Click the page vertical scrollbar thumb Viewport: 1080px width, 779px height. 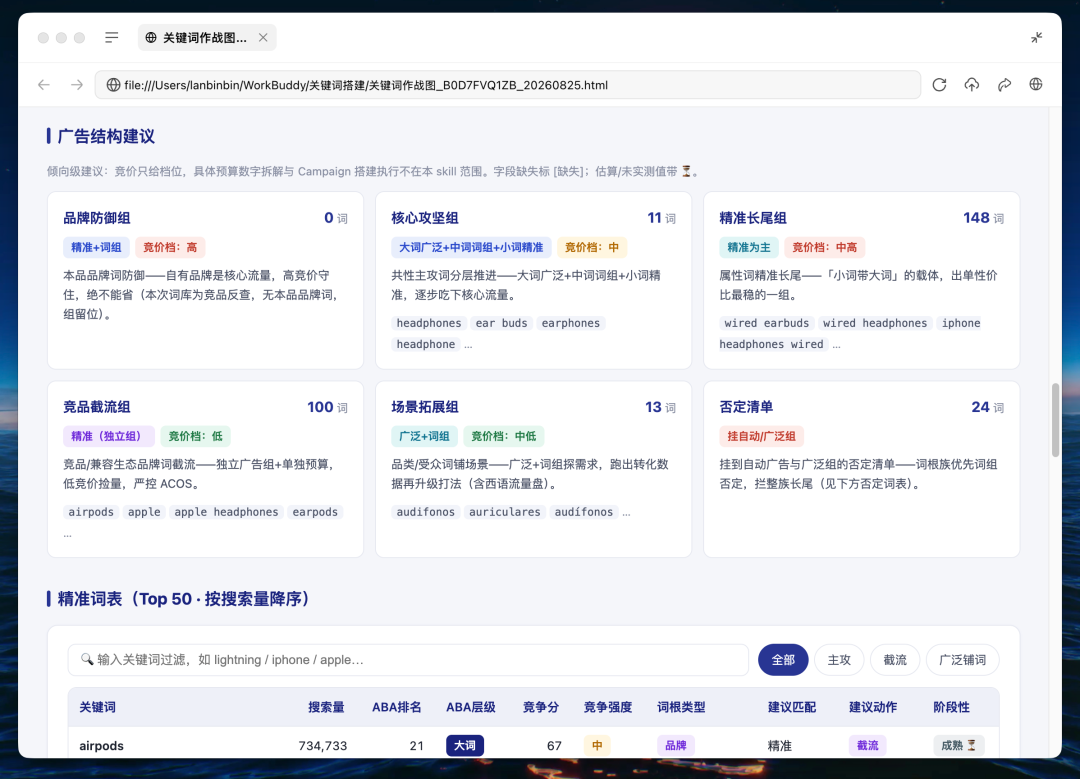1055,420
